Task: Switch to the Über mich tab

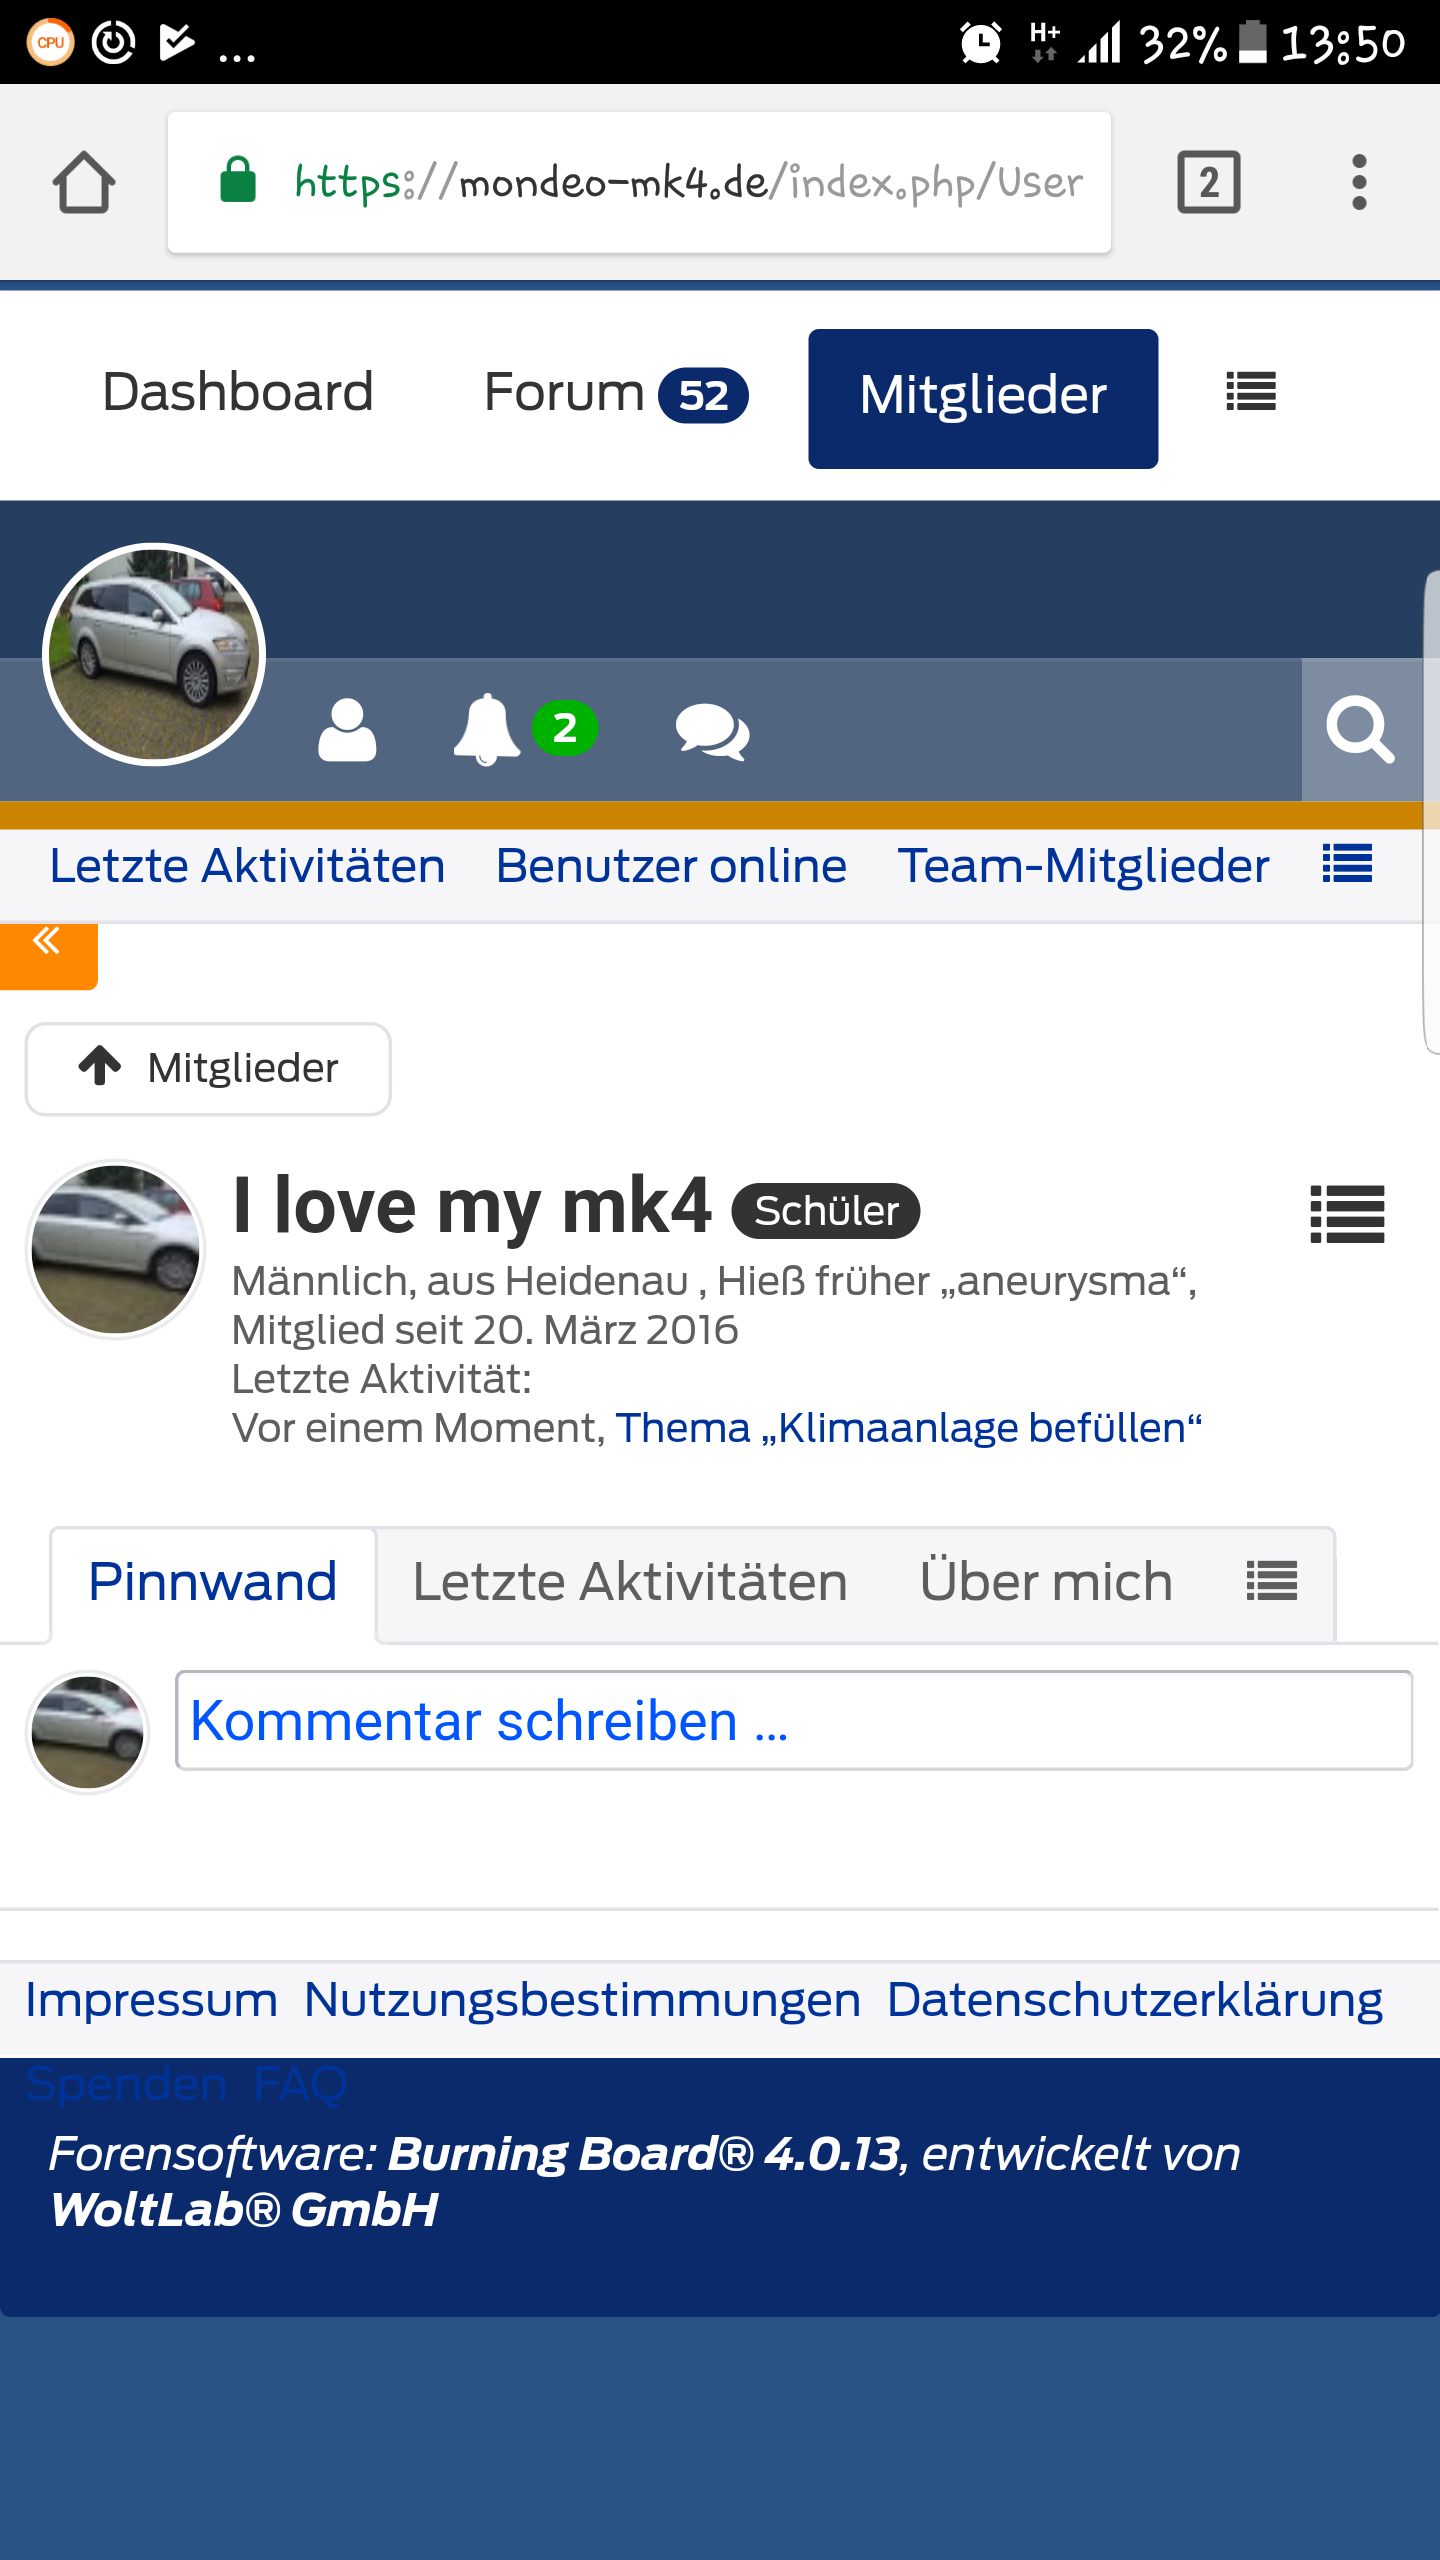Action: click(x=1045, y=1582)
